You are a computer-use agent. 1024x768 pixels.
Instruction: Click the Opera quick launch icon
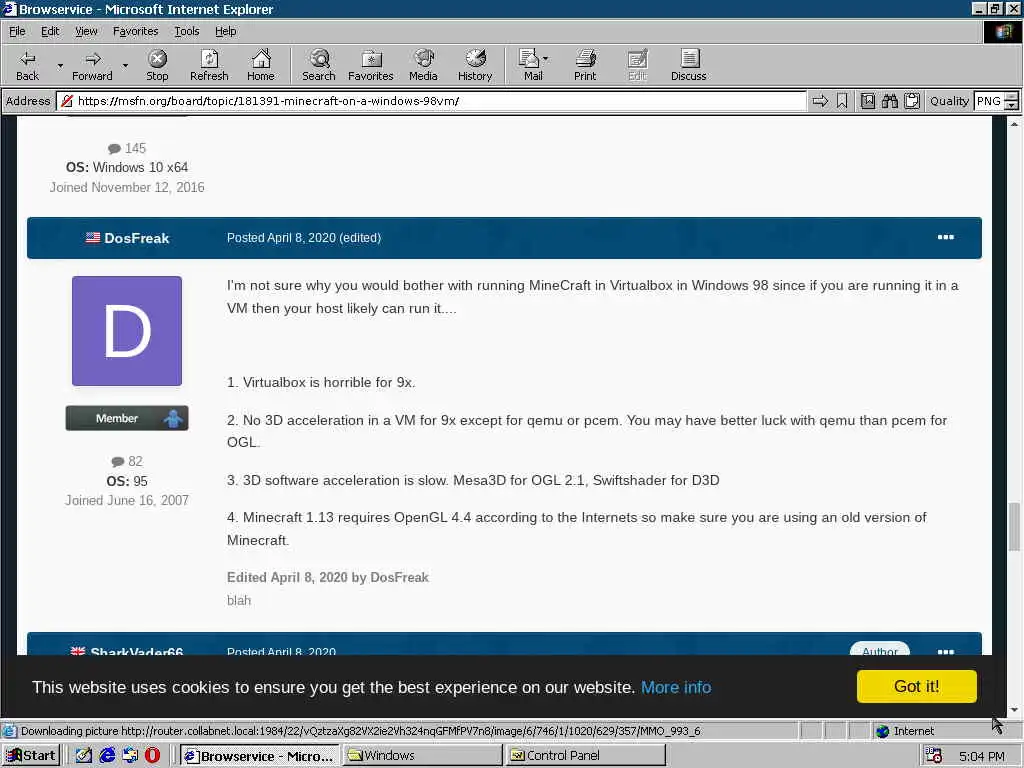coord(152,755)
